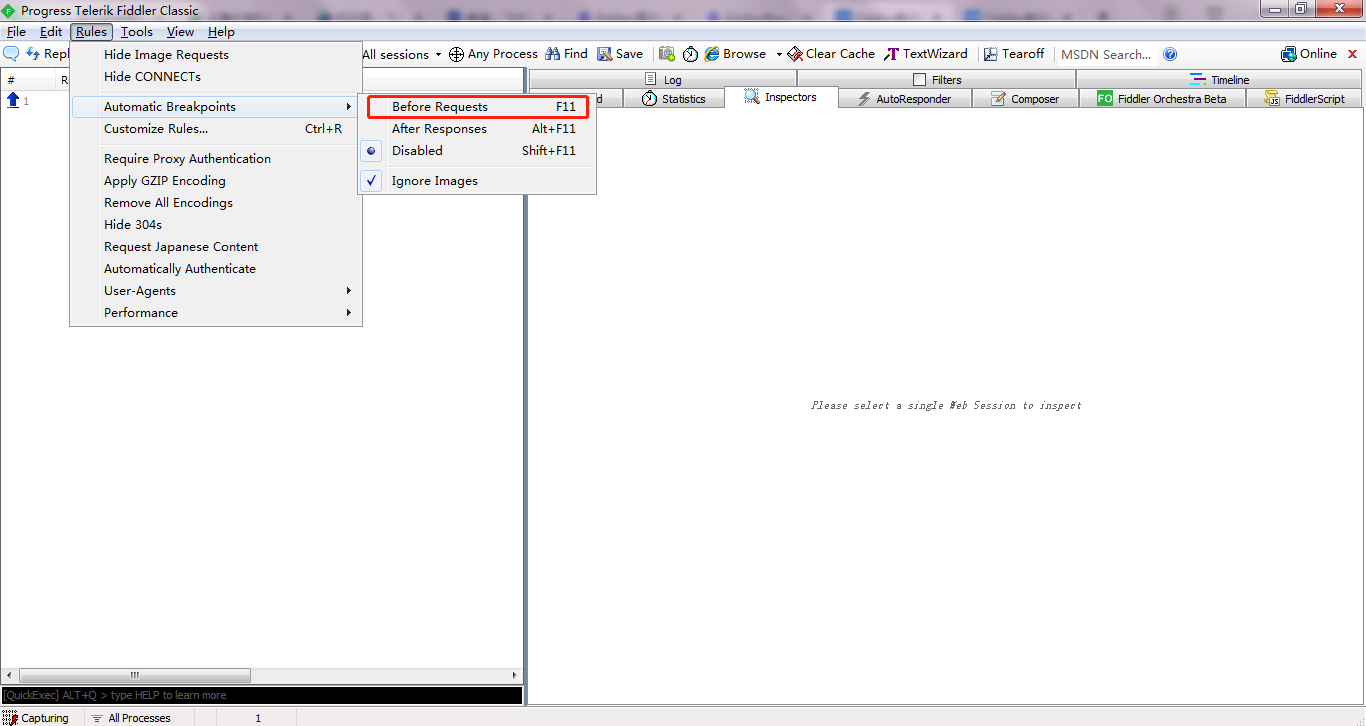1366x726 pixels.
Task: Click the Find binoculars icon
Action: pyautogui.click(x=552, y=54)
